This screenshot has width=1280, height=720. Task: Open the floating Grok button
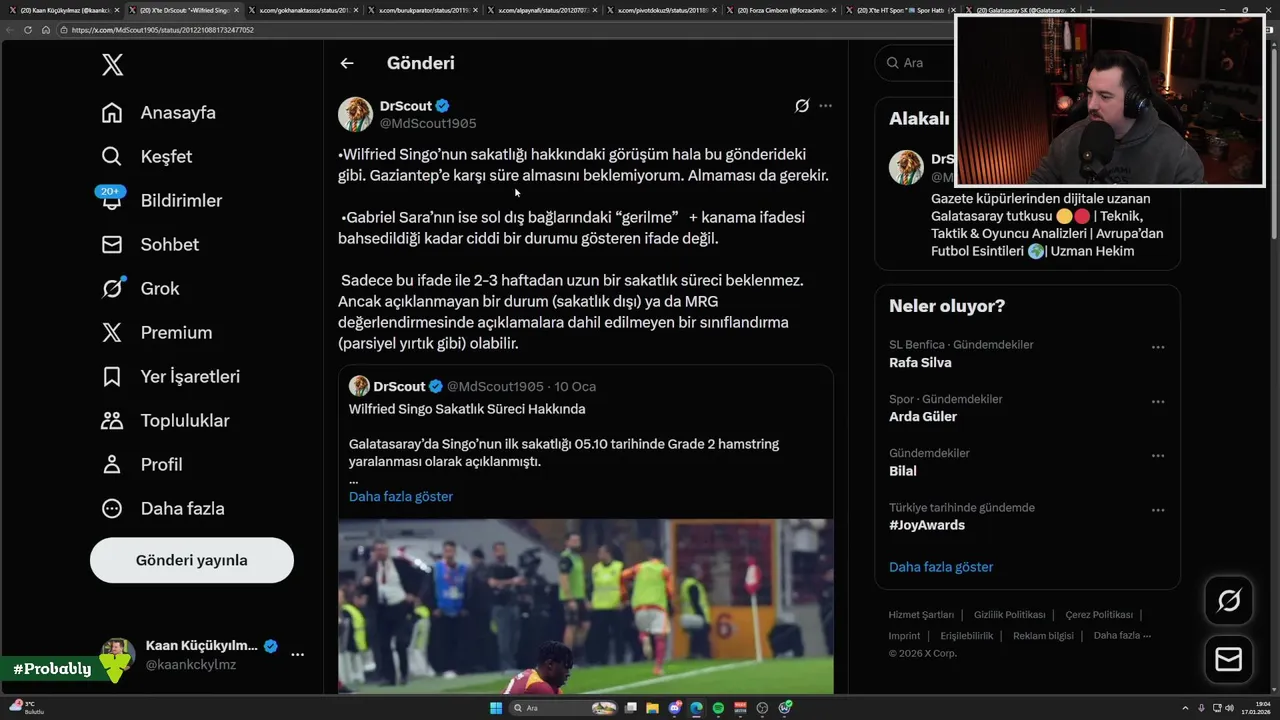click(x=1228, y=601)
